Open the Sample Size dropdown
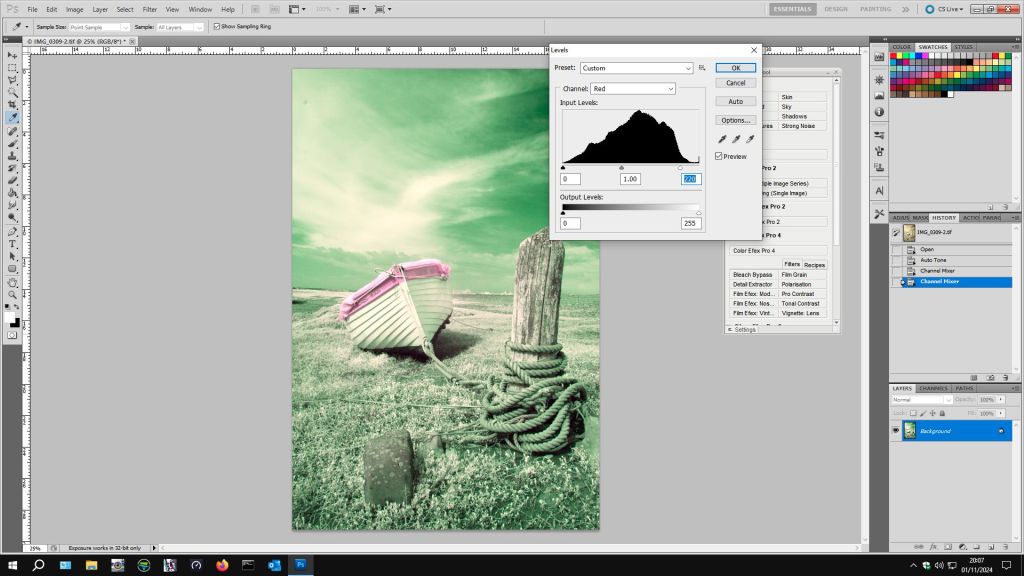1024x576 pixels. pyautogui.click(x=99, y=27)
